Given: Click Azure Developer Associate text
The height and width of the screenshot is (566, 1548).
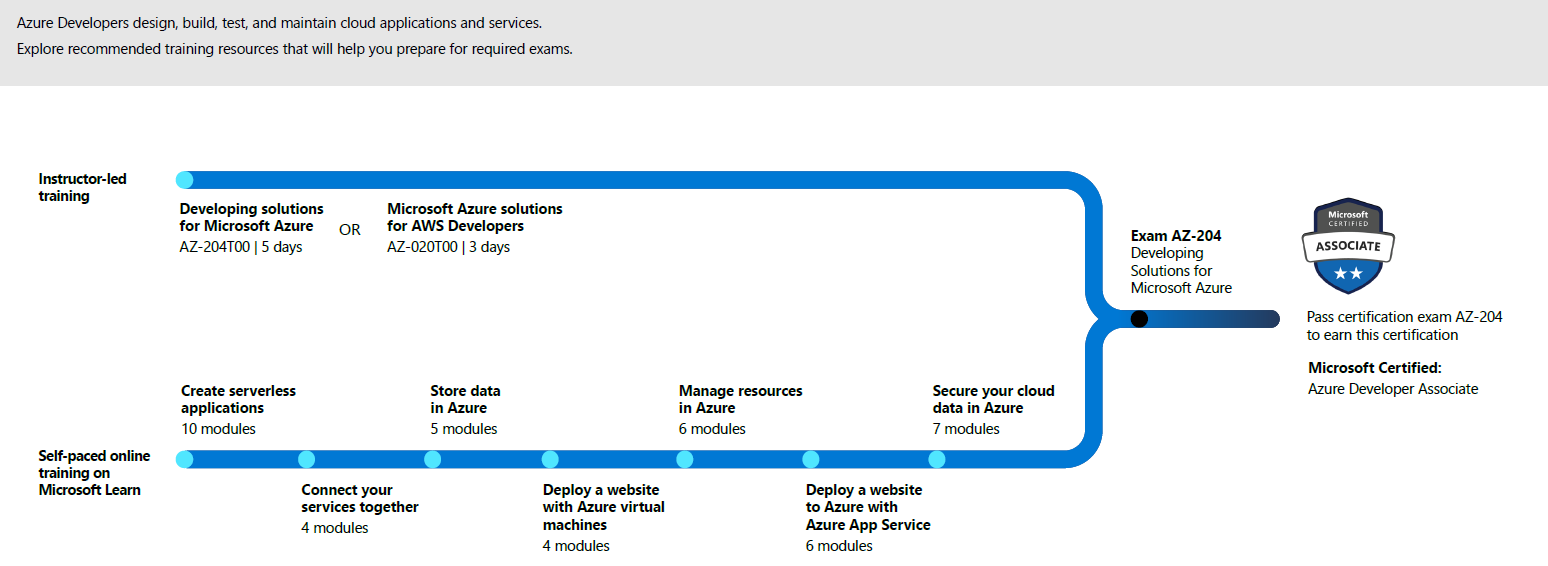Looking at the screenshot, I should click(1393, 389).
